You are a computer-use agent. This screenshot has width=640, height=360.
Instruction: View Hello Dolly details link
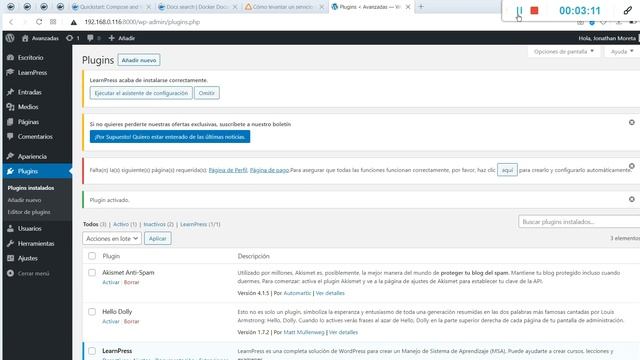click(x=343, y=332)
